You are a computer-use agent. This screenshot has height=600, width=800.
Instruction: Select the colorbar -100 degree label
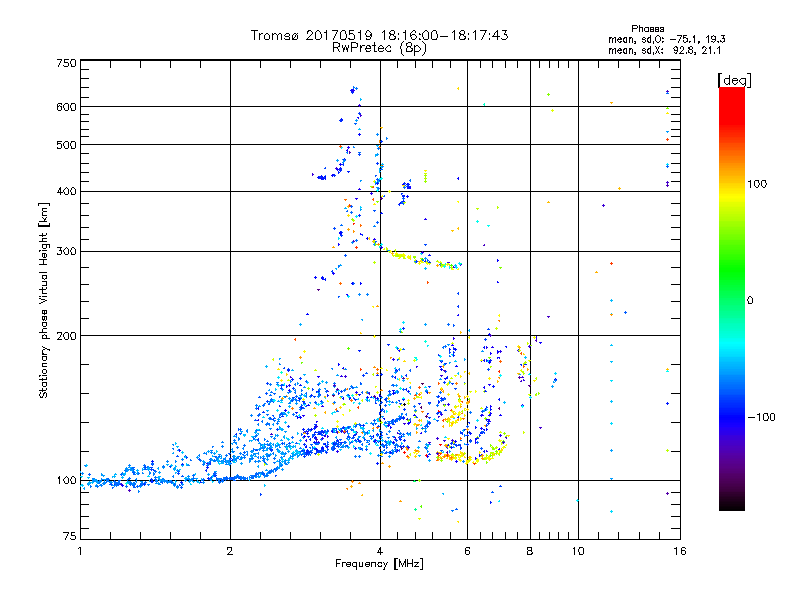(x=761, y=417)
